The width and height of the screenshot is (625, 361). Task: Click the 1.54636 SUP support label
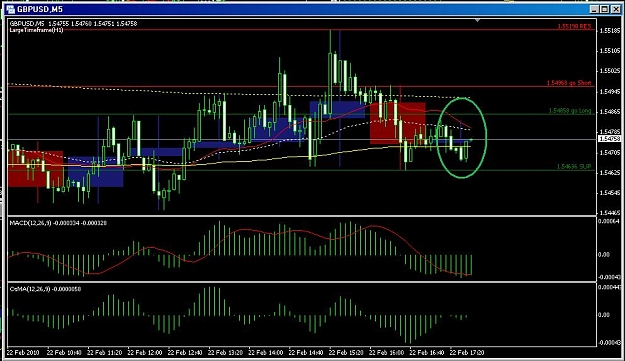click(x=574, y=167)
